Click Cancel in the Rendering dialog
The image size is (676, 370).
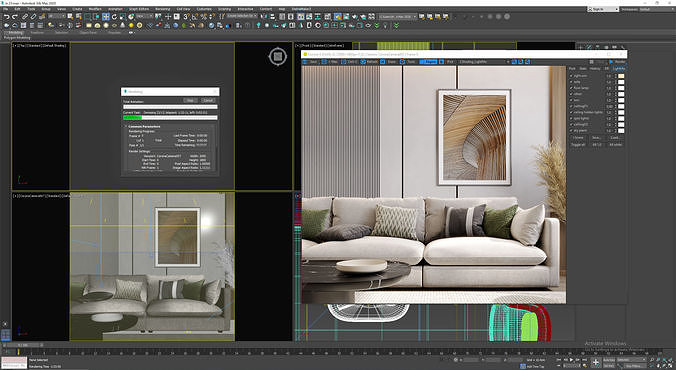click(208, 100)
